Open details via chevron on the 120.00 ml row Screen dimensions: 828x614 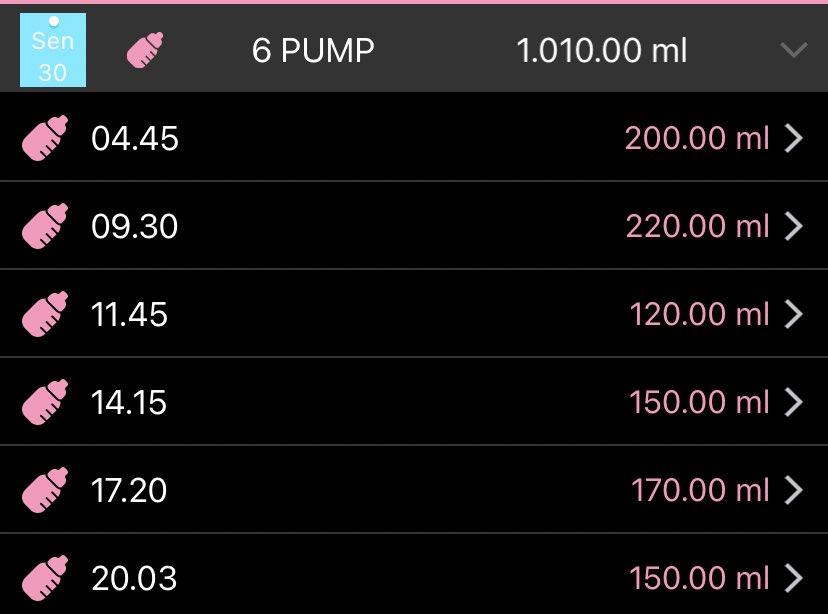794,314
